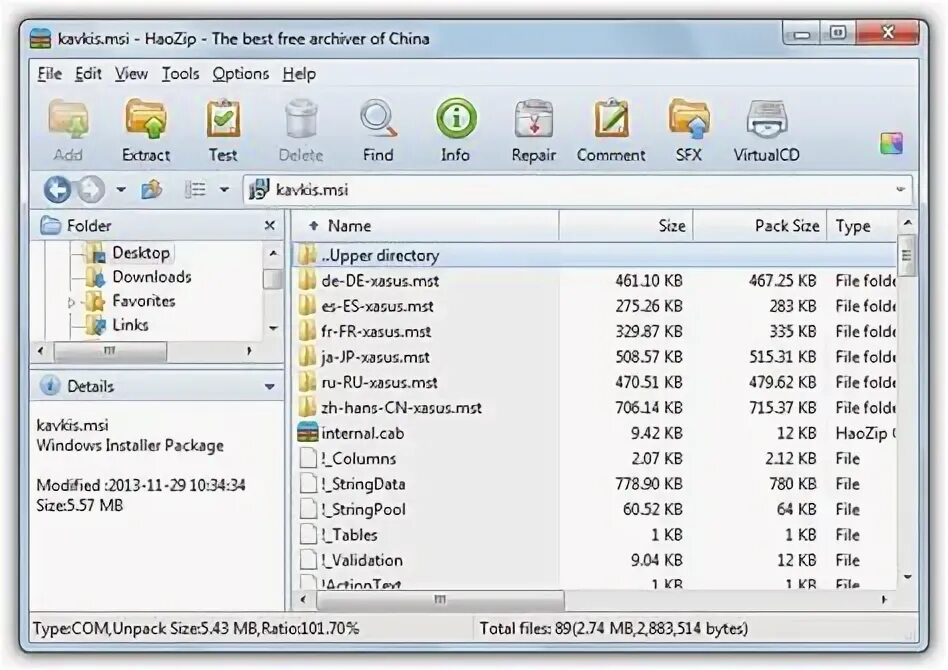Select Downloads in folder tree
The height and width of the screenshot is (670, 948).
click(x=152, y=277)
